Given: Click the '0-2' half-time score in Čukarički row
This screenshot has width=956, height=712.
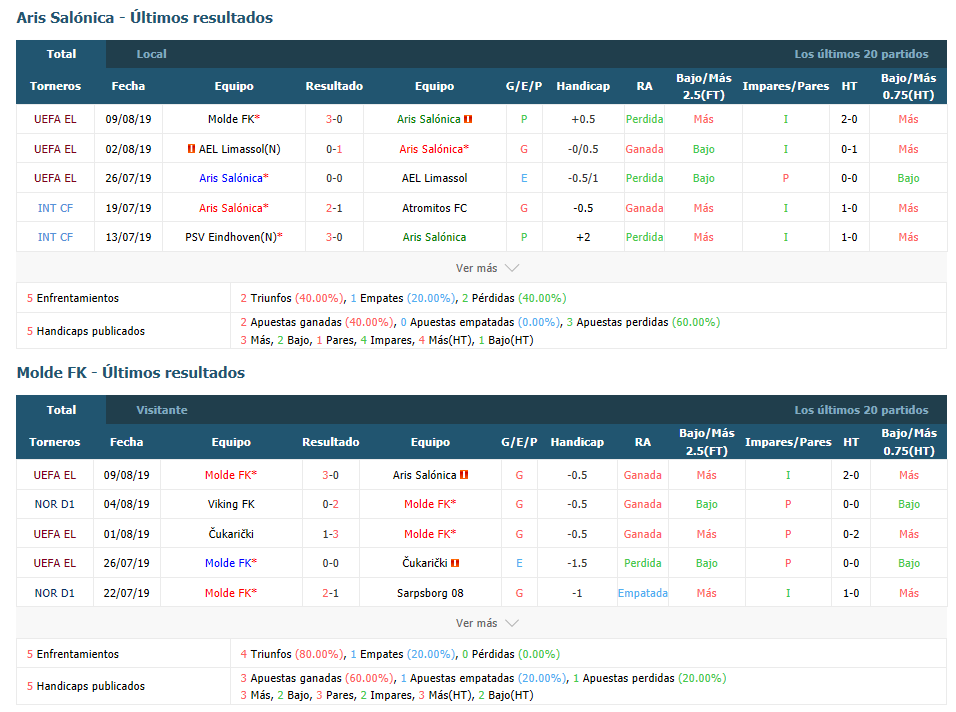Looking at the screenshot, I should [x=851, y=534].
